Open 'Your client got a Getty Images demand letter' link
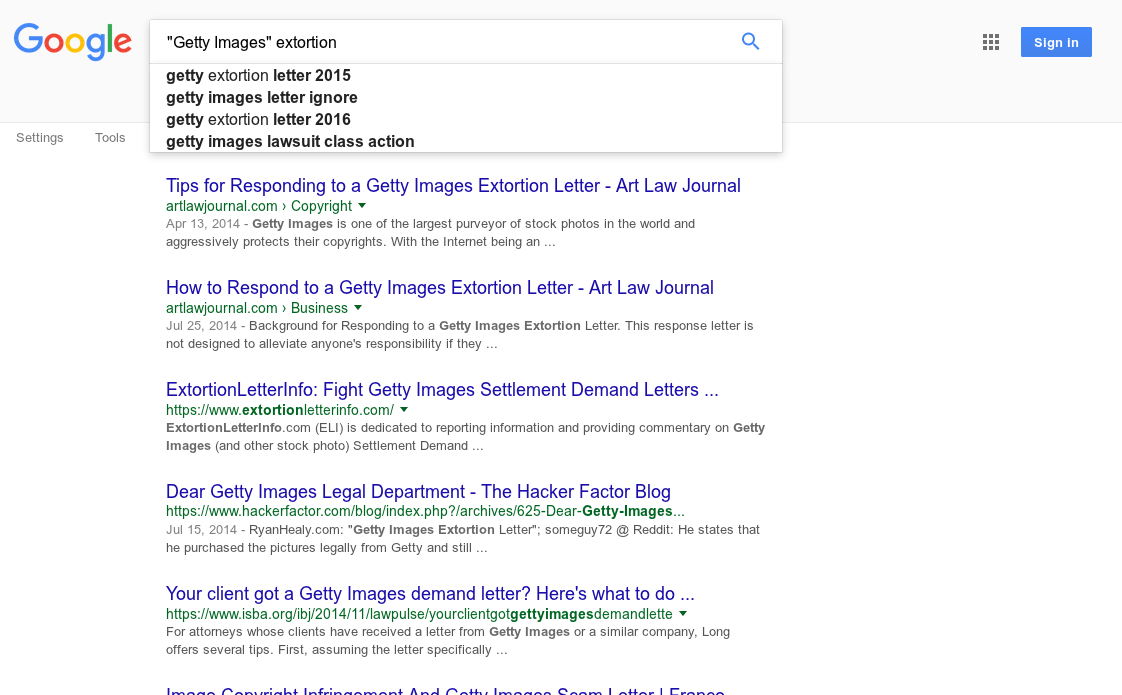The width and height of the screenshot is (1122, 695). coord(430,594)
